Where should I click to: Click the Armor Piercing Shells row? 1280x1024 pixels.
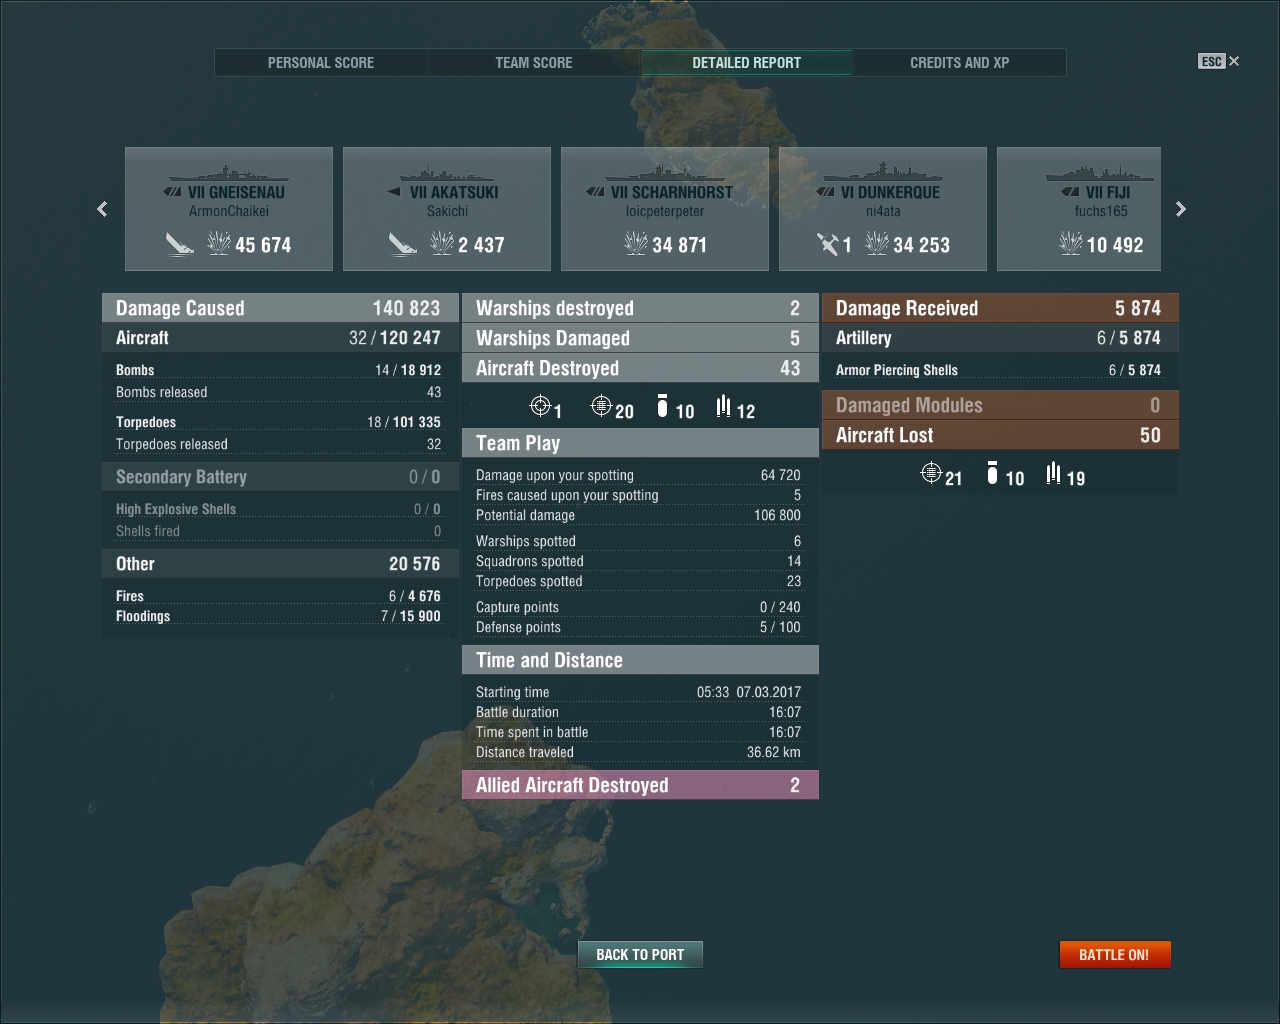998,370
